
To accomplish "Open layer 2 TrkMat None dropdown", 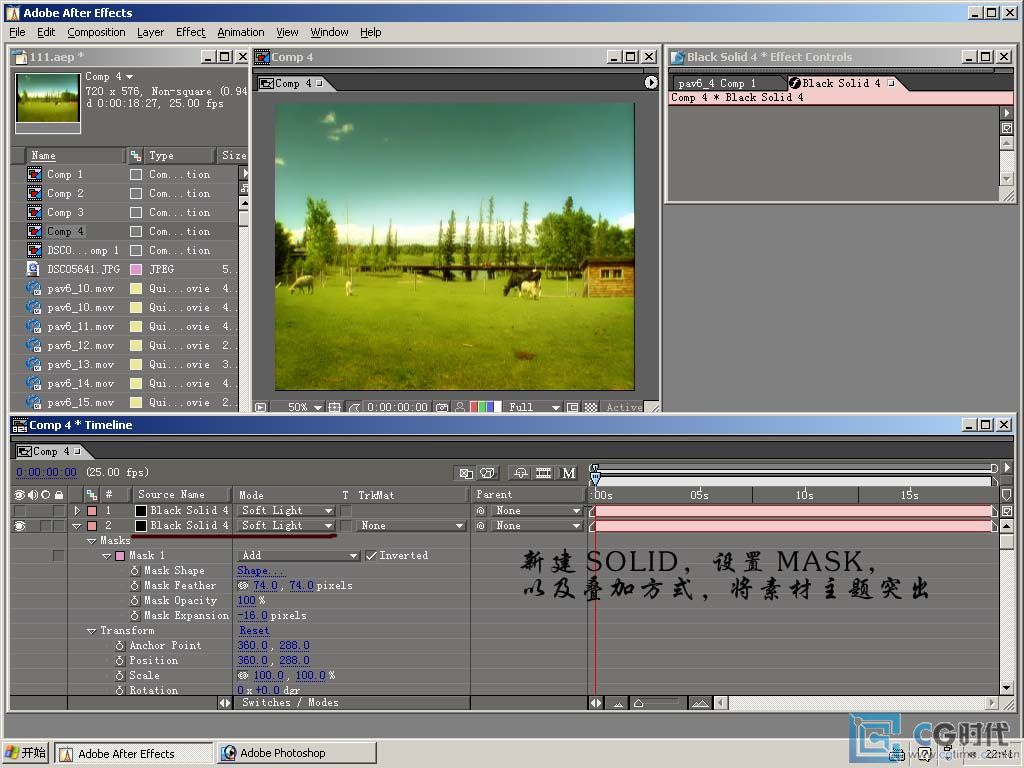I will click(411, 526).
